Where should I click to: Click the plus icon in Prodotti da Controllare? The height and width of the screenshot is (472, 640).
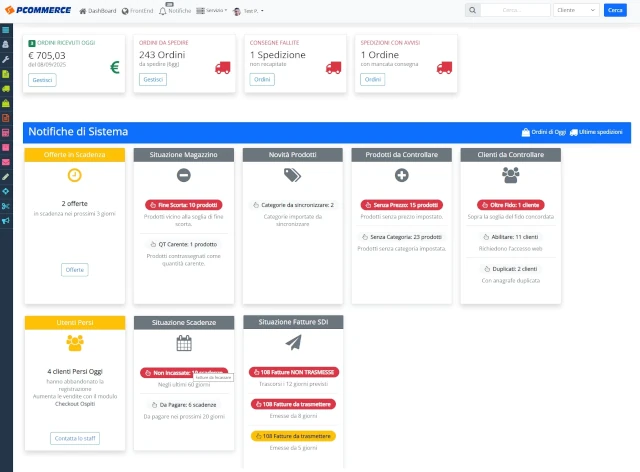pos(402,176)
